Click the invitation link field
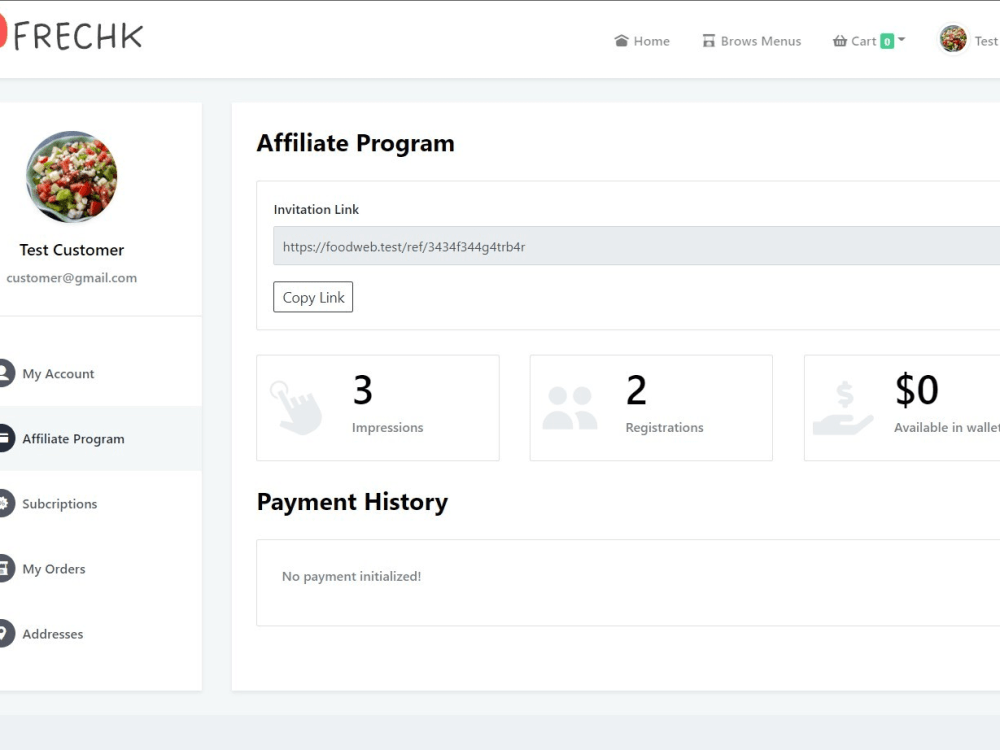The image size is (1000, 750). [x=636, y=246]
